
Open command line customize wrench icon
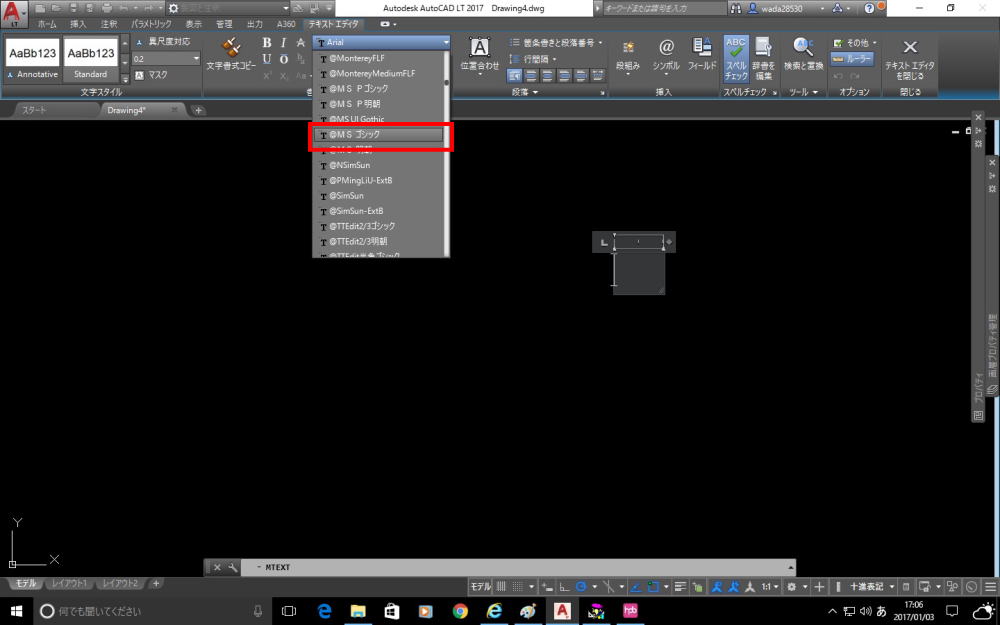[233, 567]
